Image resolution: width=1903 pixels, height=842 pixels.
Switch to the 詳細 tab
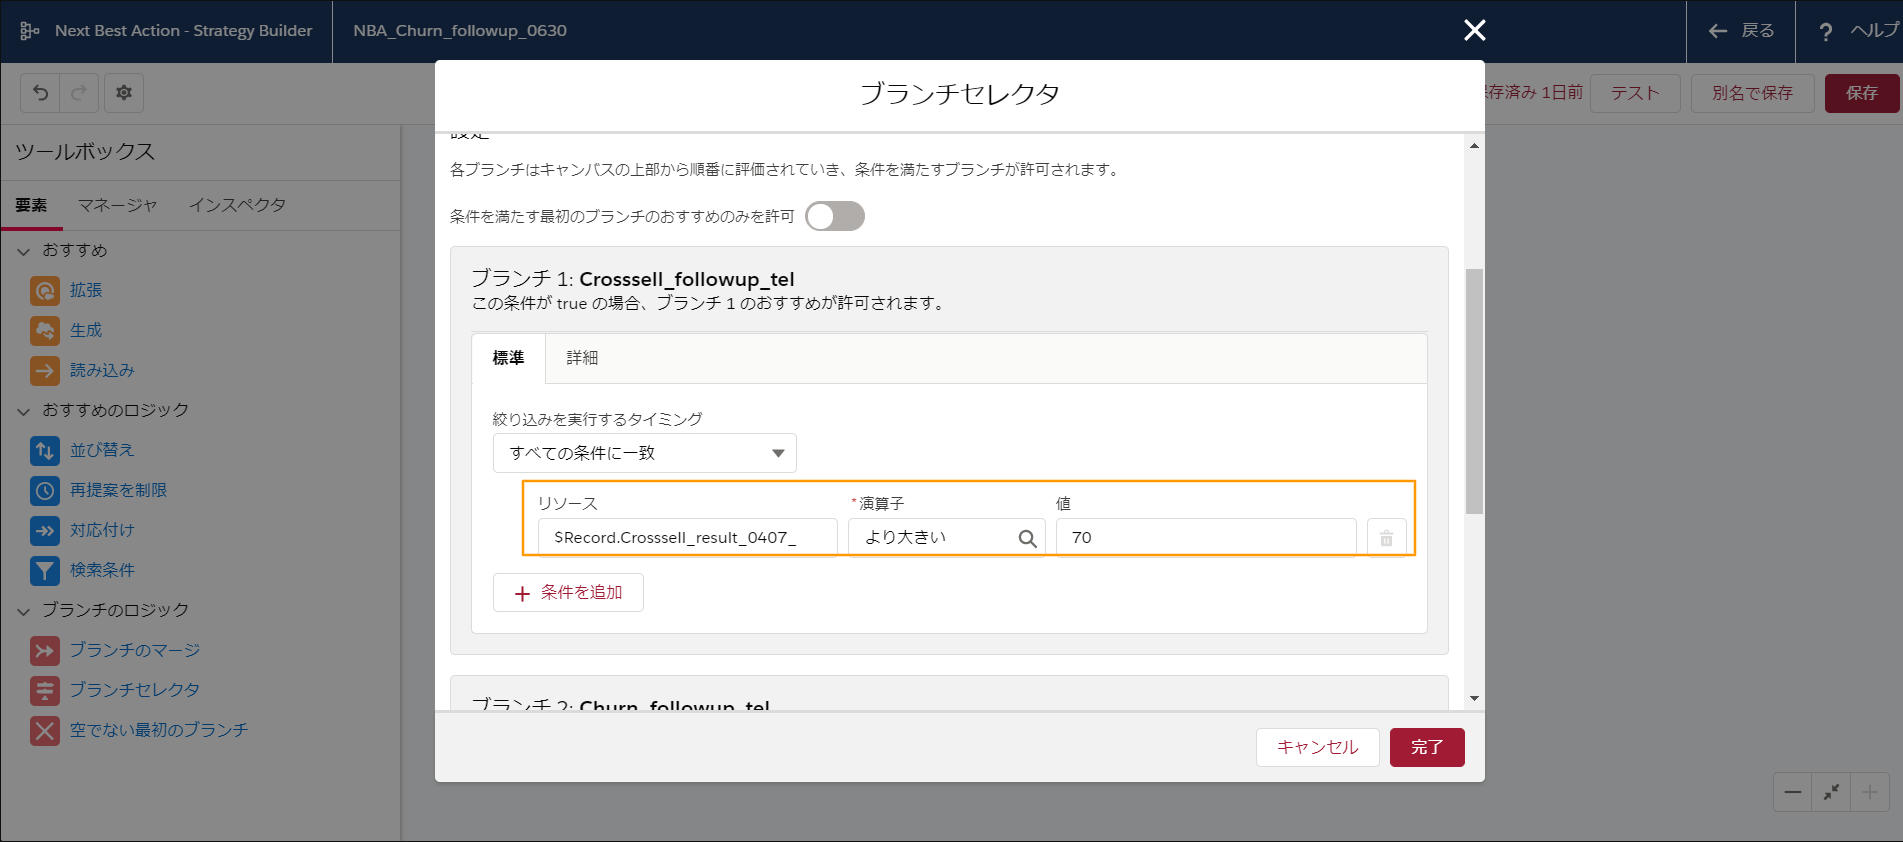coord(582,358)
